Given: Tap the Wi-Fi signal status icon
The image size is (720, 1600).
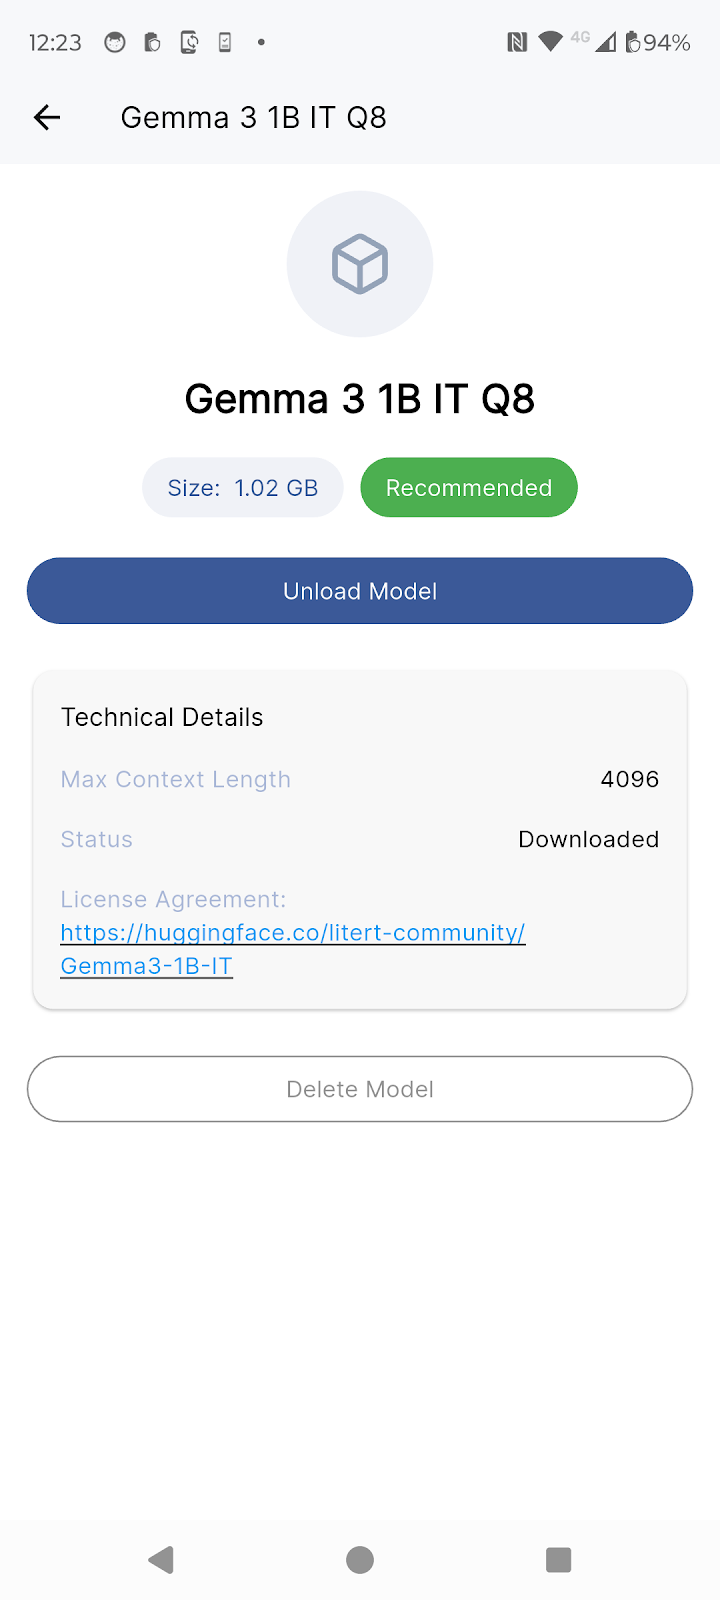Looking at the screenshot, I should coord(550,42).
